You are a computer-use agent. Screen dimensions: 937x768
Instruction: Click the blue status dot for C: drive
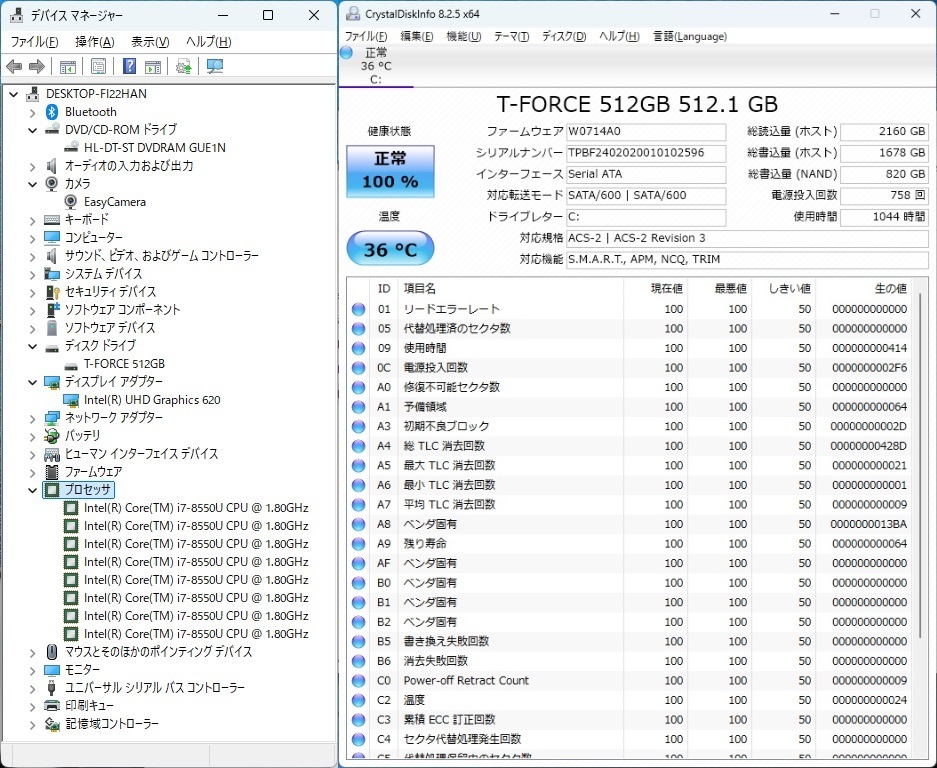pyautogui.click(x=346, y=53)
